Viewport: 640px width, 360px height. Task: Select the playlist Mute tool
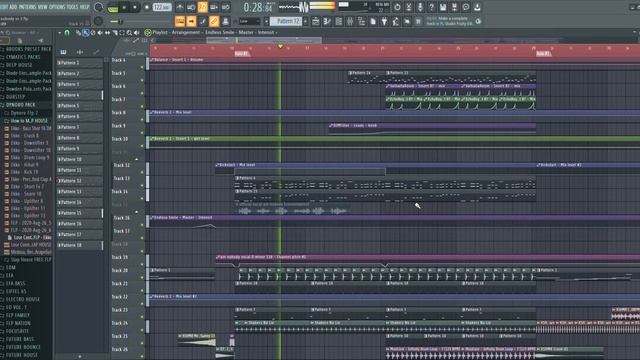click(100, 33)
